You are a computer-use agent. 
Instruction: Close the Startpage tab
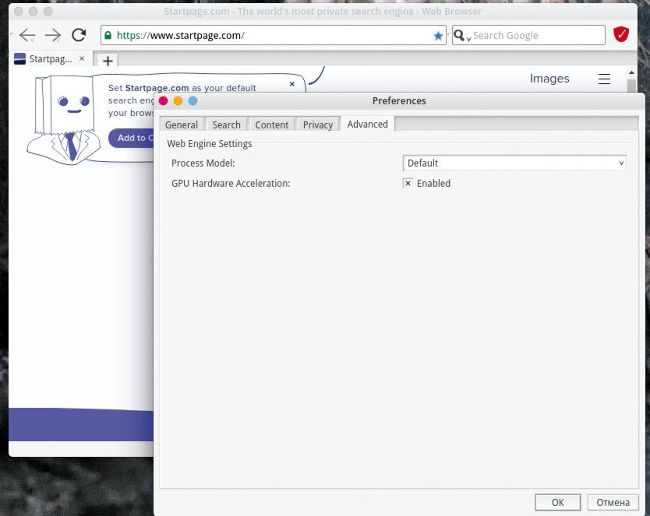(x=82, y=59)
